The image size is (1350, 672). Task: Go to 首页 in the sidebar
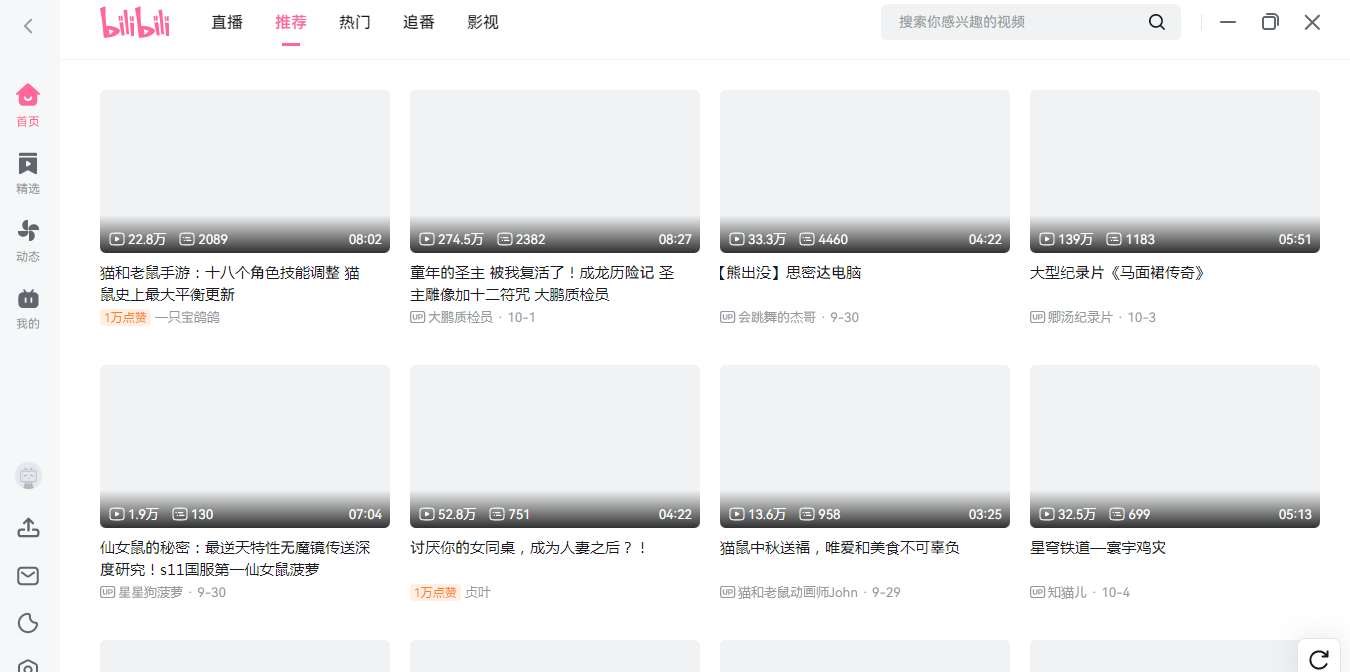pos(28,105)
